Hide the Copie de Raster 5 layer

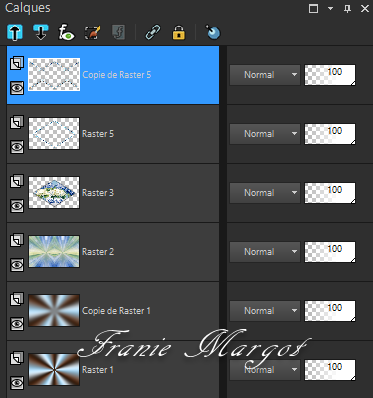[x=17, y=88]
